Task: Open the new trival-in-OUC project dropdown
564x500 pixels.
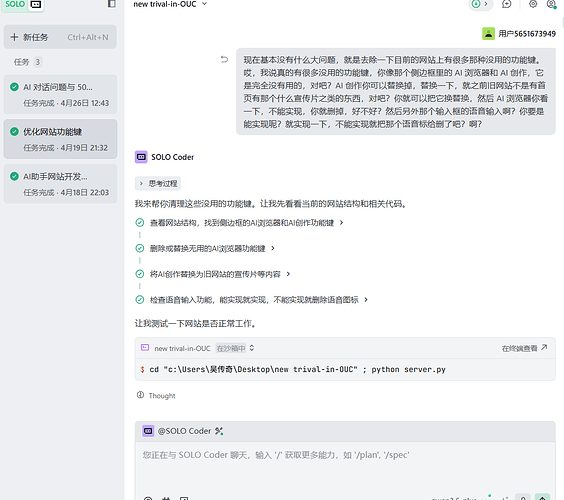Action: click(170, 4)
